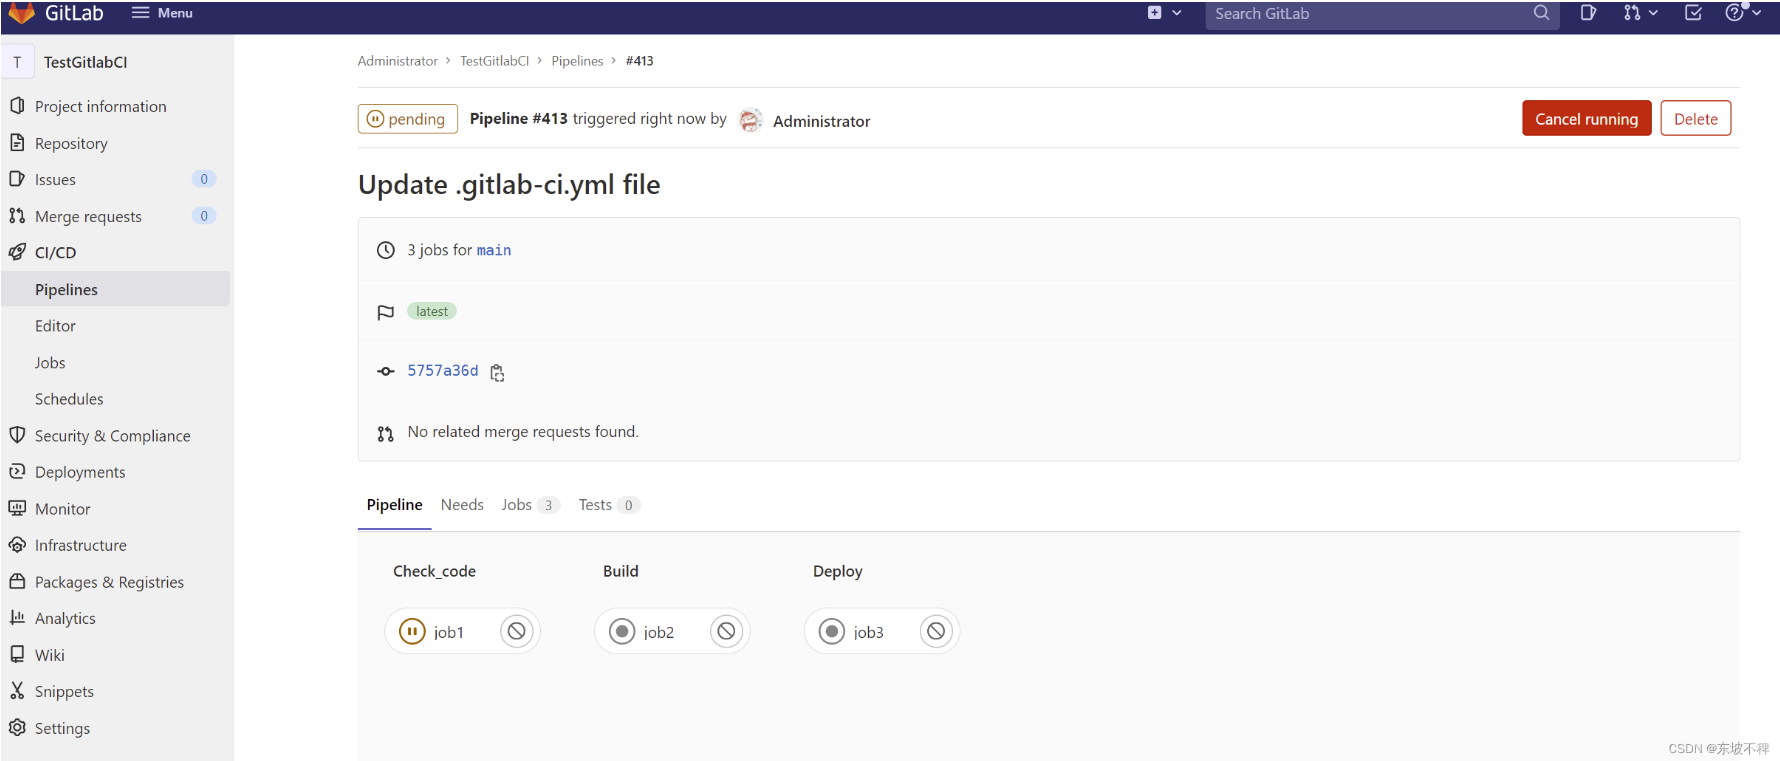The height and width of the screenshot is (761, 1780).
Task: Copy commit SHA with clipboard icon
Action: click(x=497, y=372)
